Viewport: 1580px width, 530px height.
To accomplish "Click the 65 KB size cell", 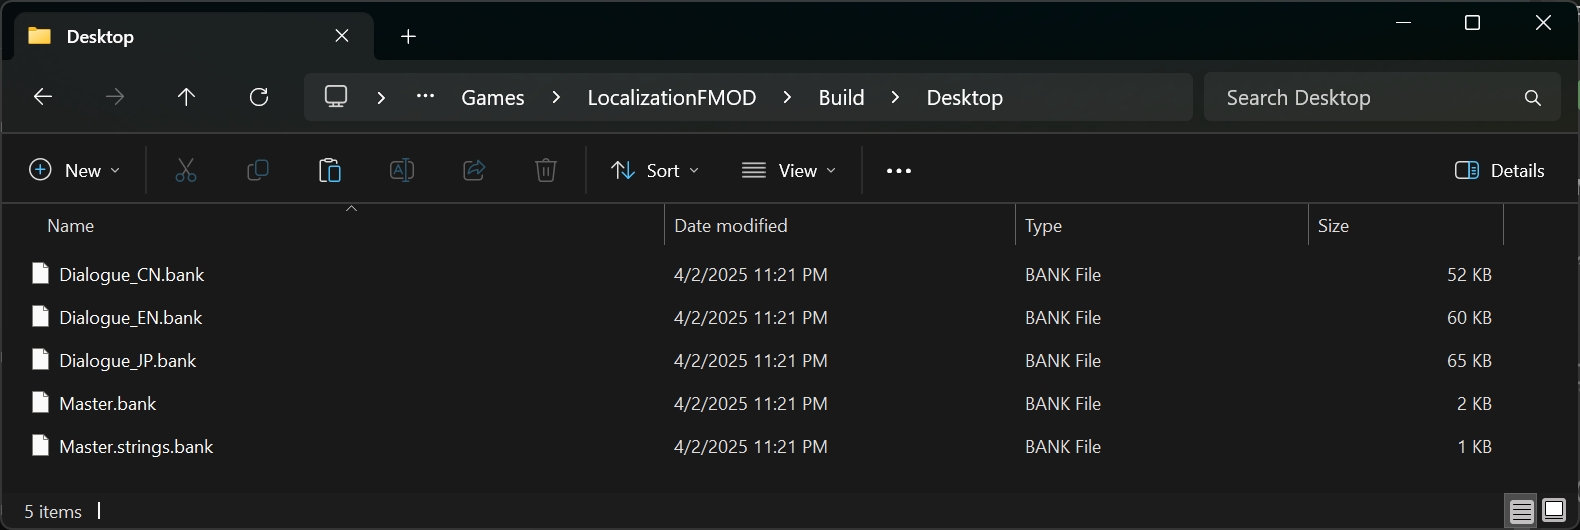I will (1469, 360).
